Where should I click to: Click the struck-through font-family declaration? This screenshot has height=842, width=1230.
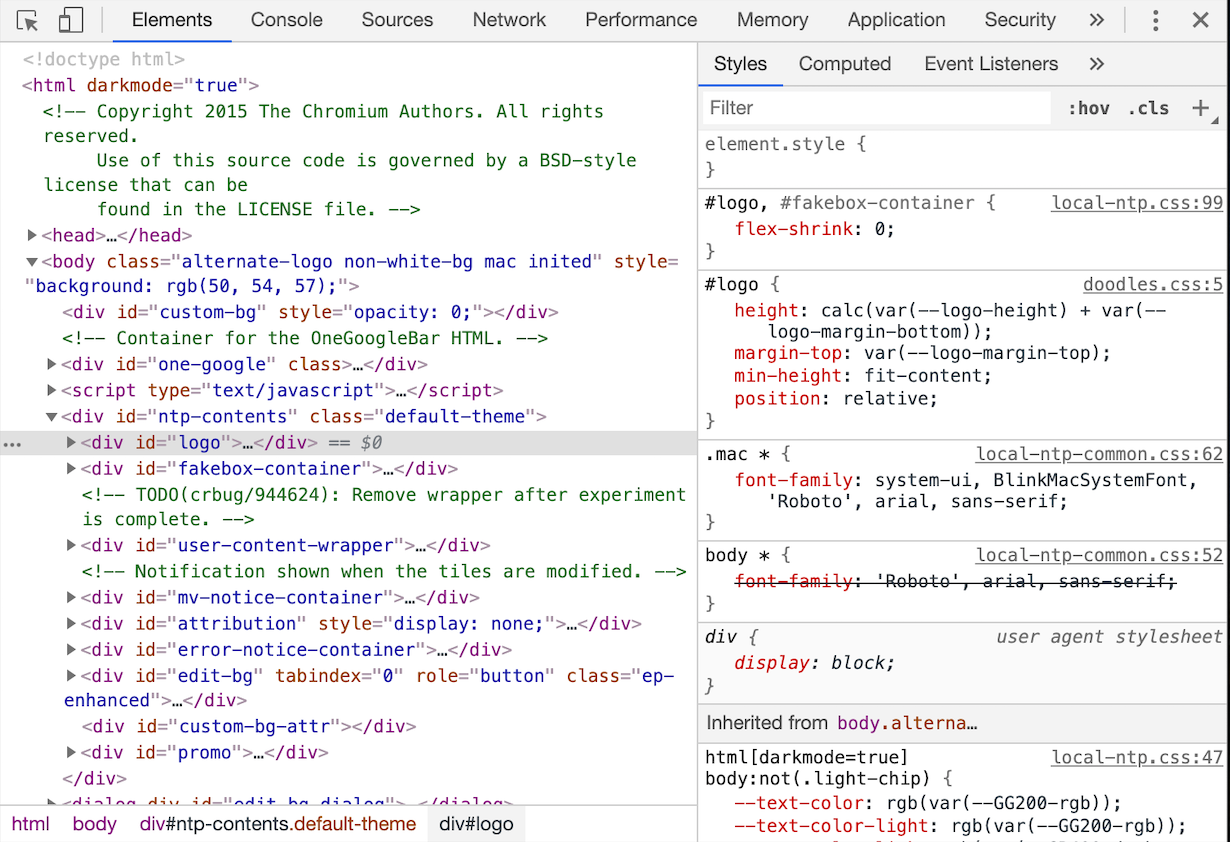click(x=956, y=582)
